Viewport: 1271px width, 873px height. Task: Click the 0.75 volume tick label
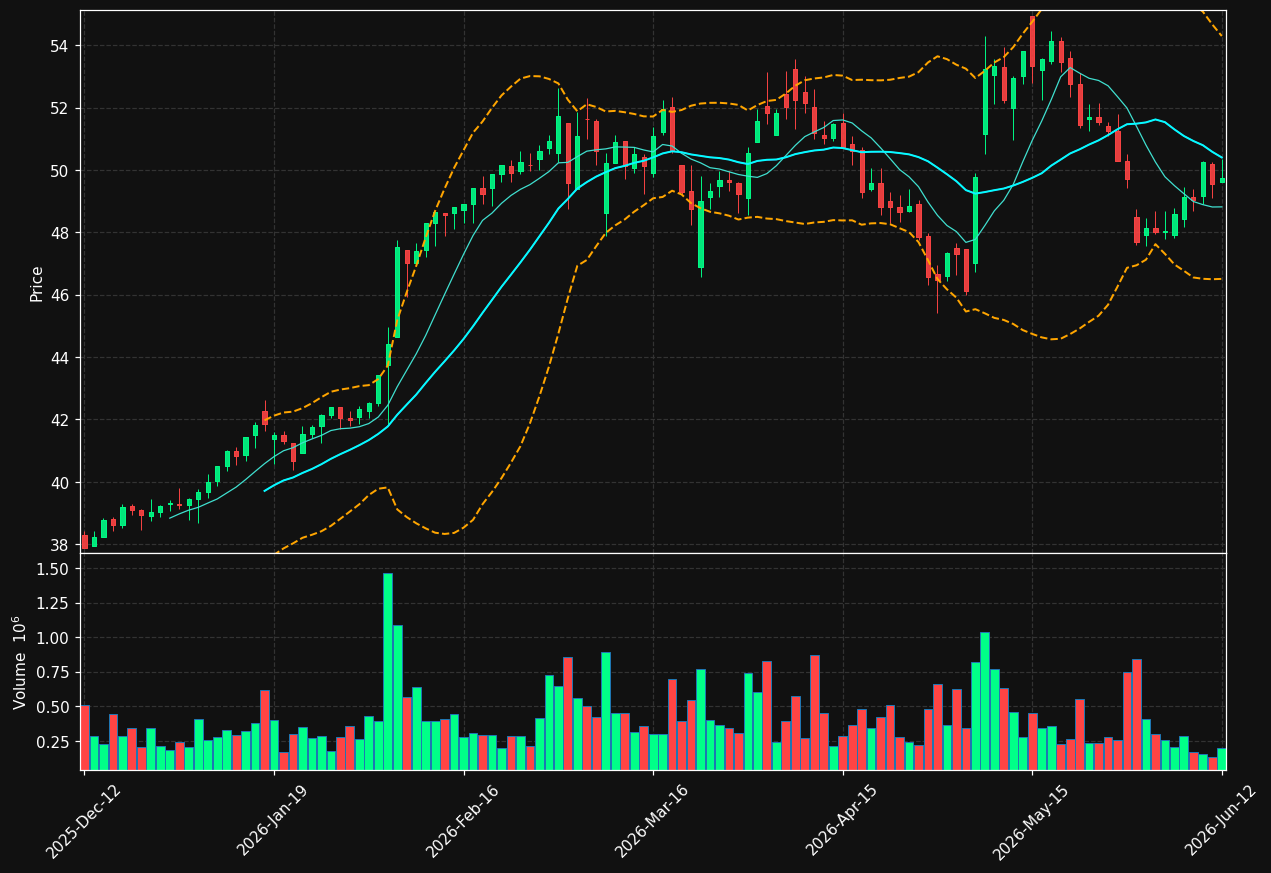(x=53, y=672)
